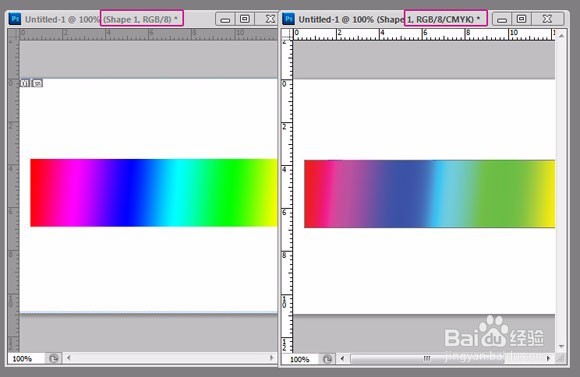Click the right scroll arrow in the left window
This screenshot has width=580, height=377.
point(272,358)
